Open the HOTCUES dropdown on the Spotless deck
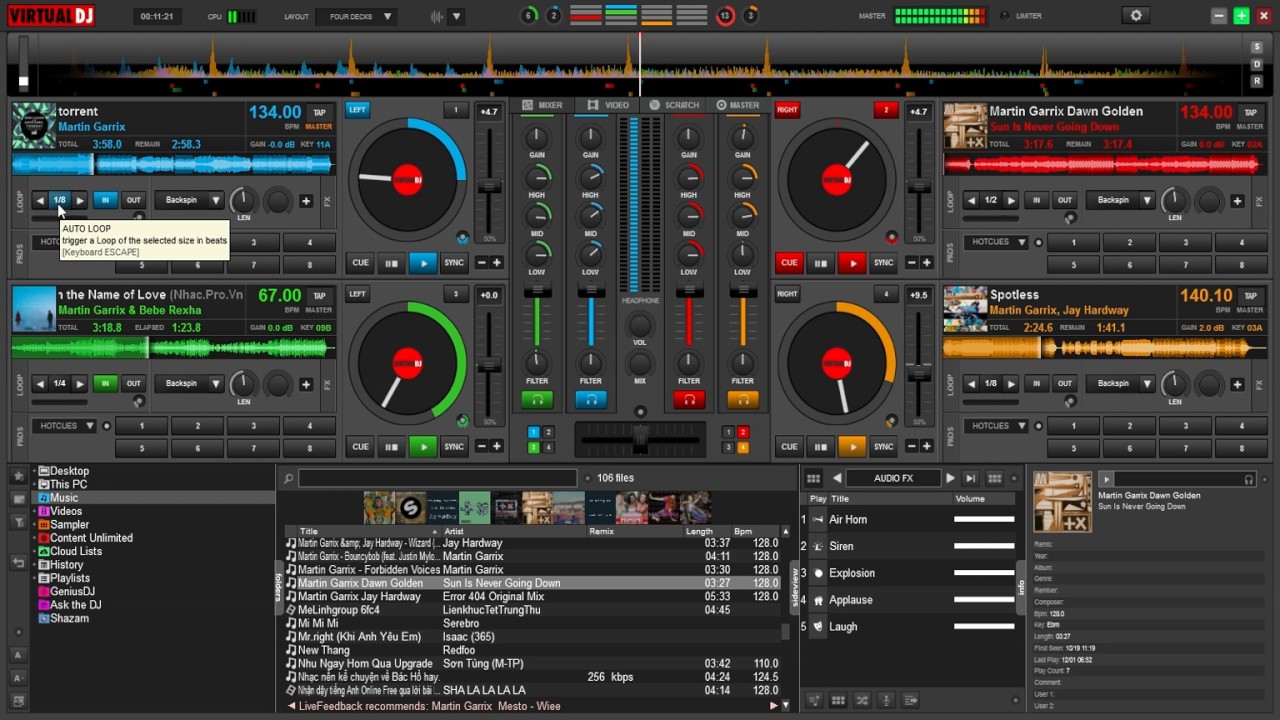1280x720 pixels. pos(997,426)
